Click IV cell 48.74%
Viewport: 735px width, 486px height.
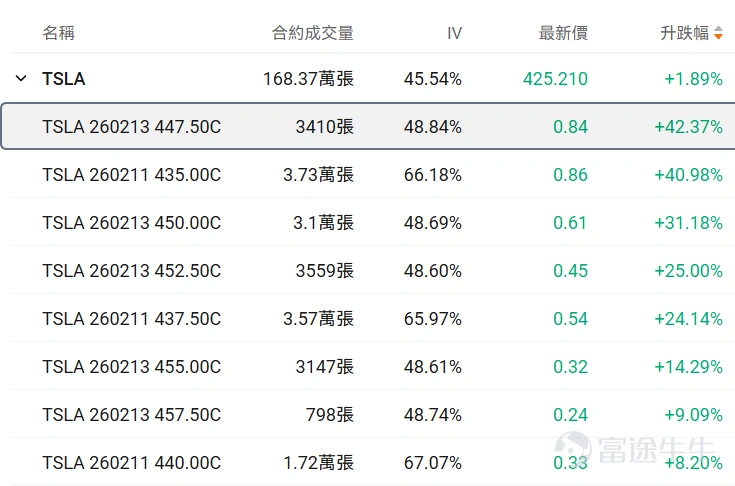pos(433,415)
